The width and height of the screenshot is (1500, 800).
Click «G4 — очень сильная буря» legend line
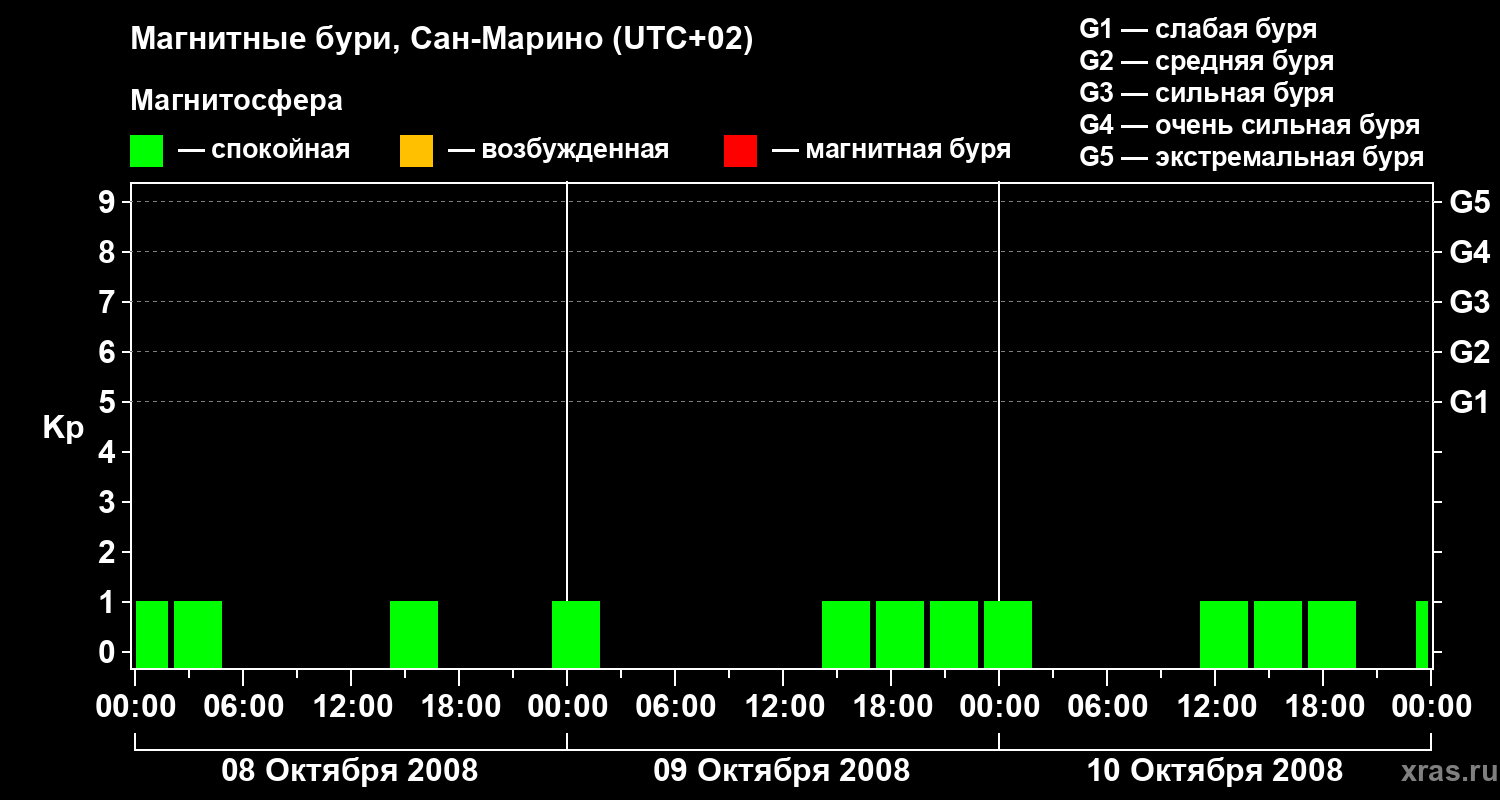1250,125
